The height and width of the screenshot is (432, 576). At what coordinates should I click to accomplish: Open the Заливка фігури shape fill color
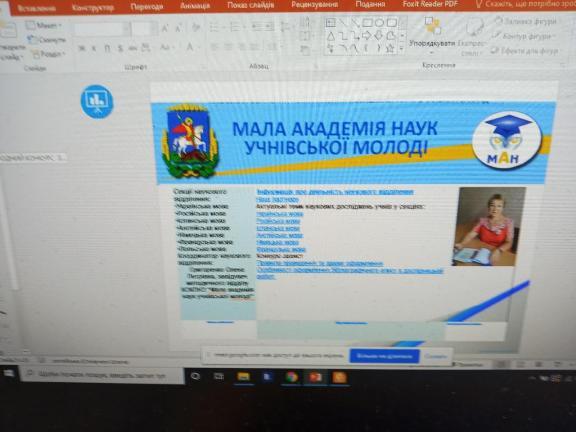pos(525,22)
